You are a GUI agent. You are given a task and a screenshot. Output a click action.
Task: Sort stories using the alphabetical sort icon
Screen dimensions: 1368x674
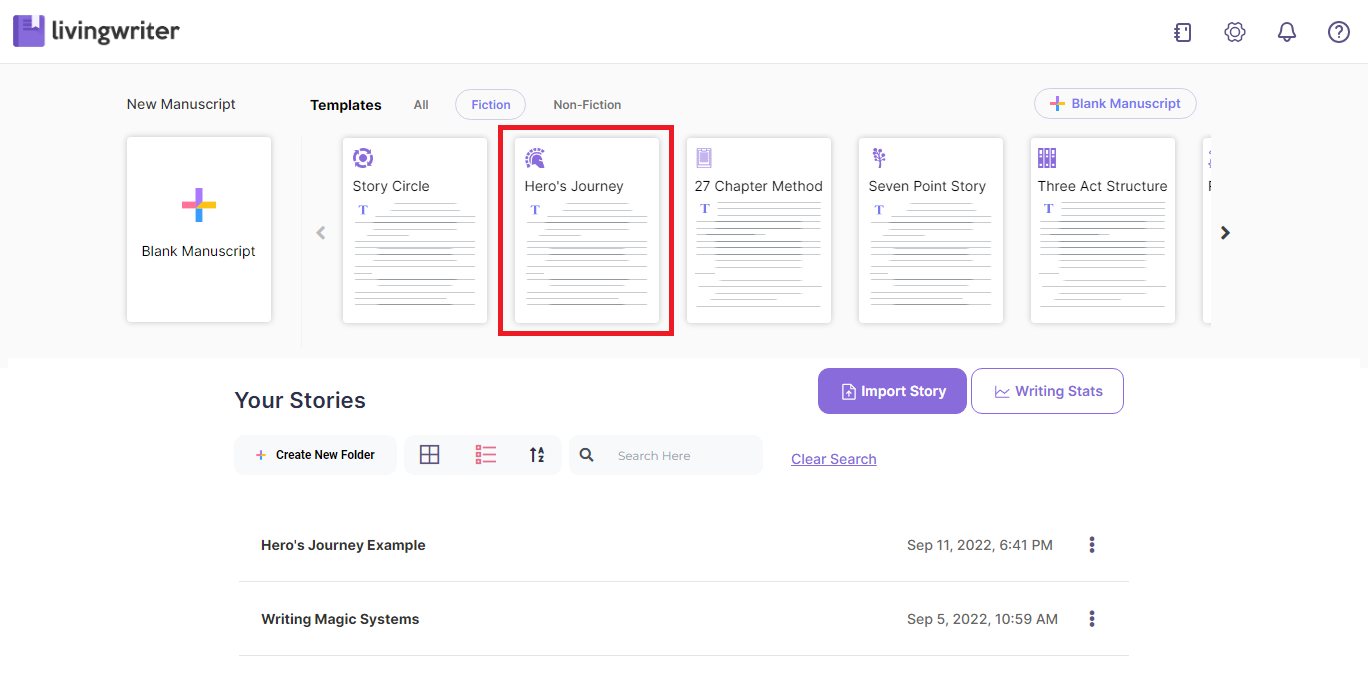pyautogui.click(x=537, y=454)
